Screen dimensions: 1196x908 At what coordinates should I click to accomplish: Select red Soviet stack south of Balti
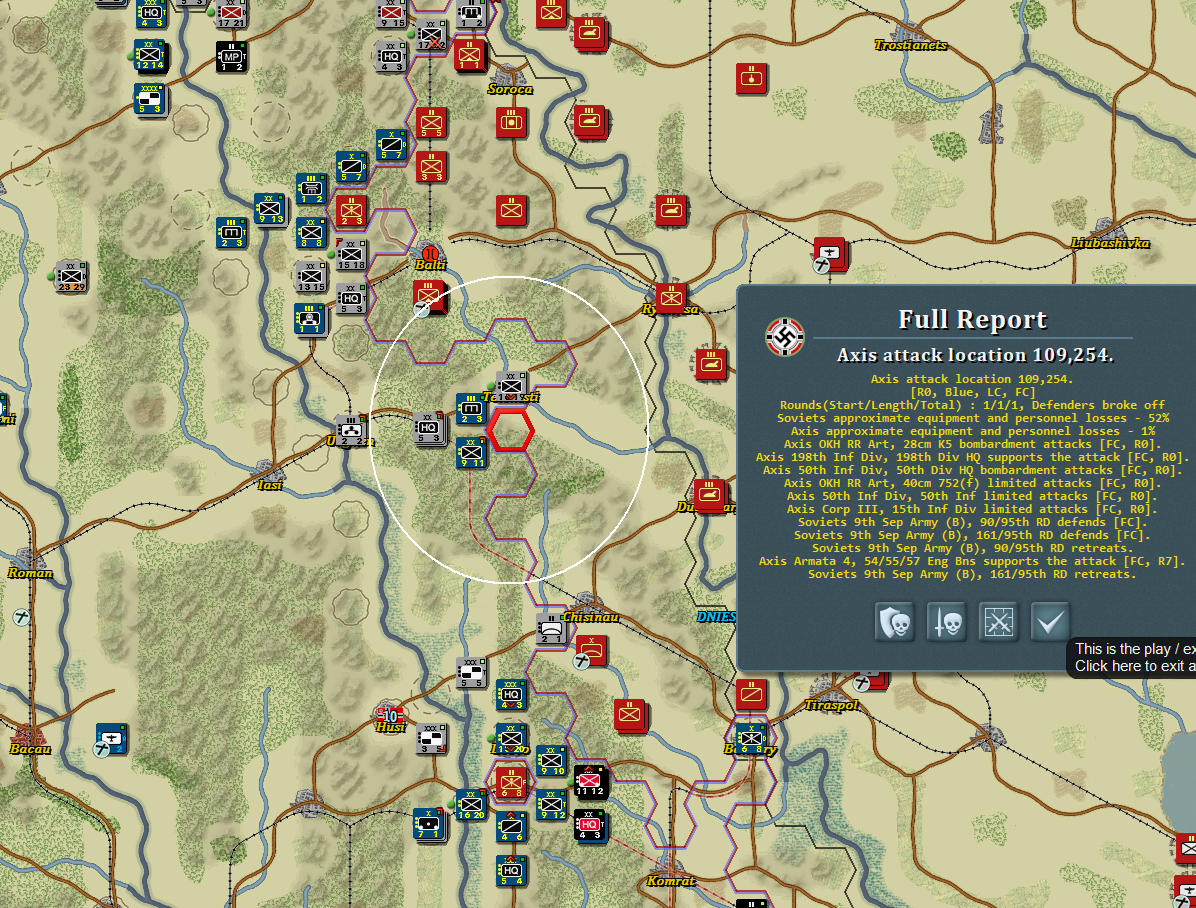pyautogui.click(x=429, y=297)
